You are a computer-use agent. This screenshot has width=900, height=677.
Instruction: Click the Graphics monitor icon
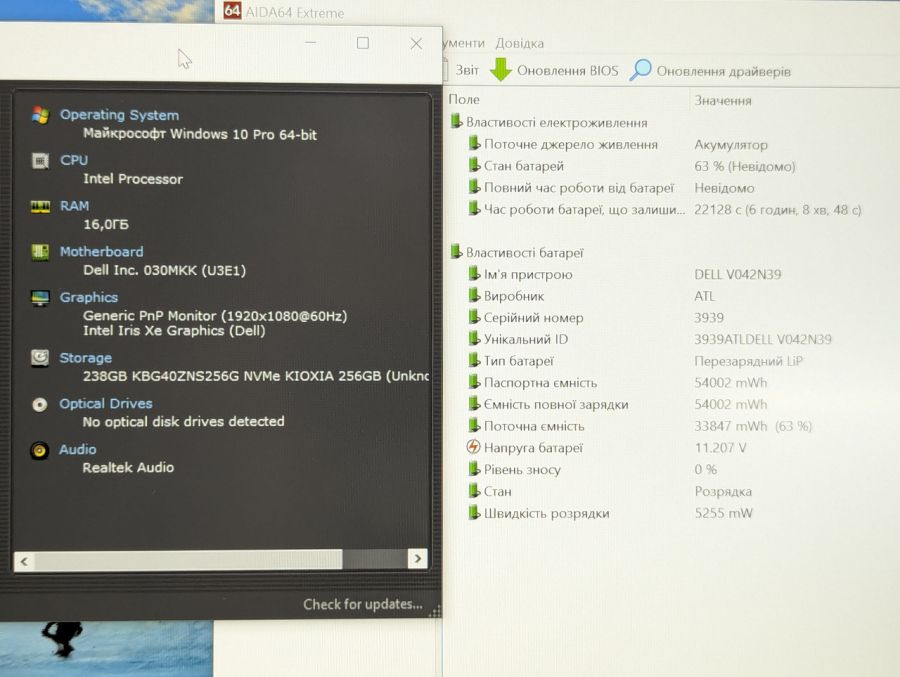click(40, 297)
